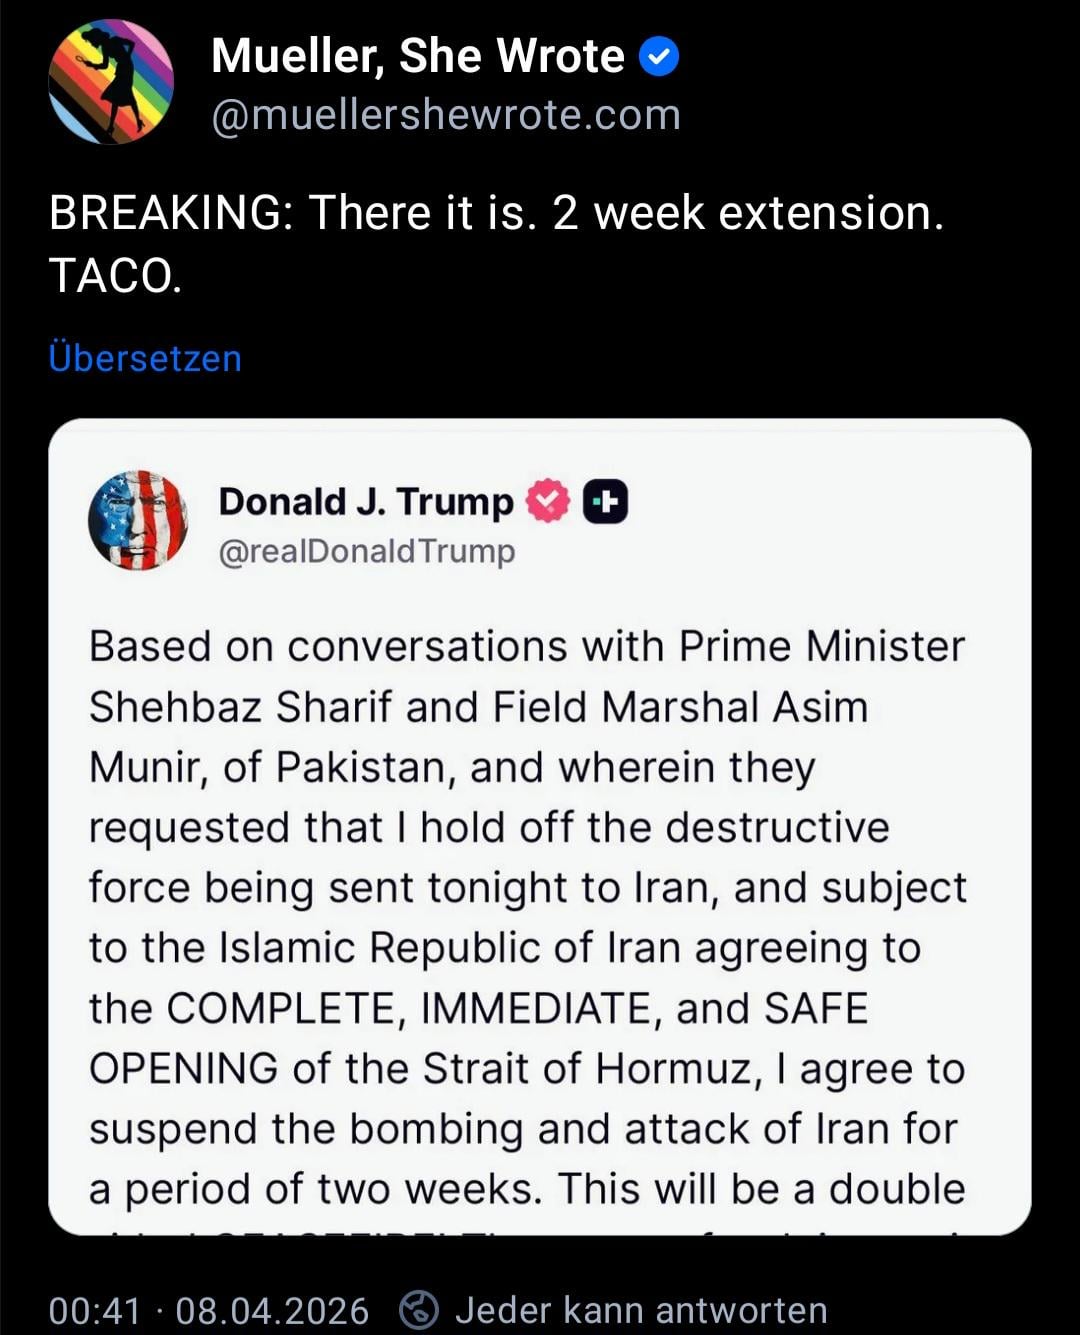Viewport: 1080px width, 1335px height.
Task: Click the black plus badge icon
Action: [605, 502]
